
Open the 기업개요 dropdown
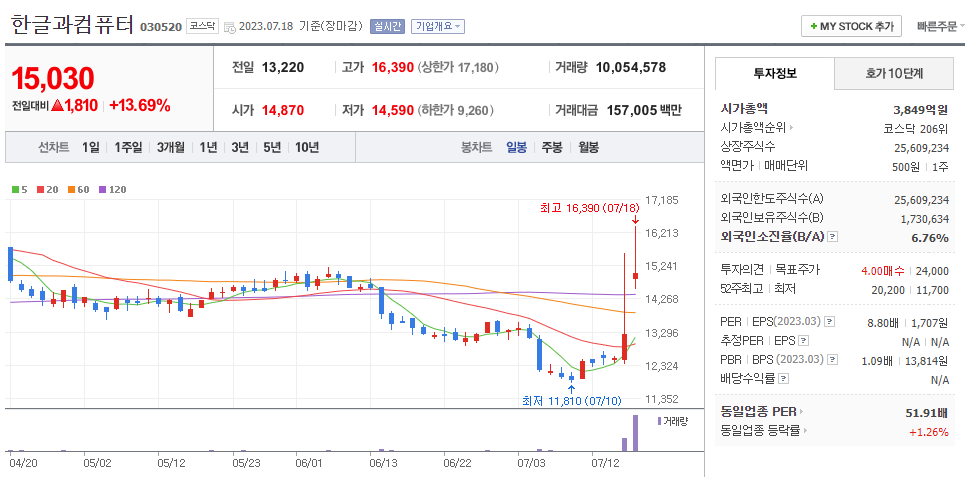tap(437, 26)
